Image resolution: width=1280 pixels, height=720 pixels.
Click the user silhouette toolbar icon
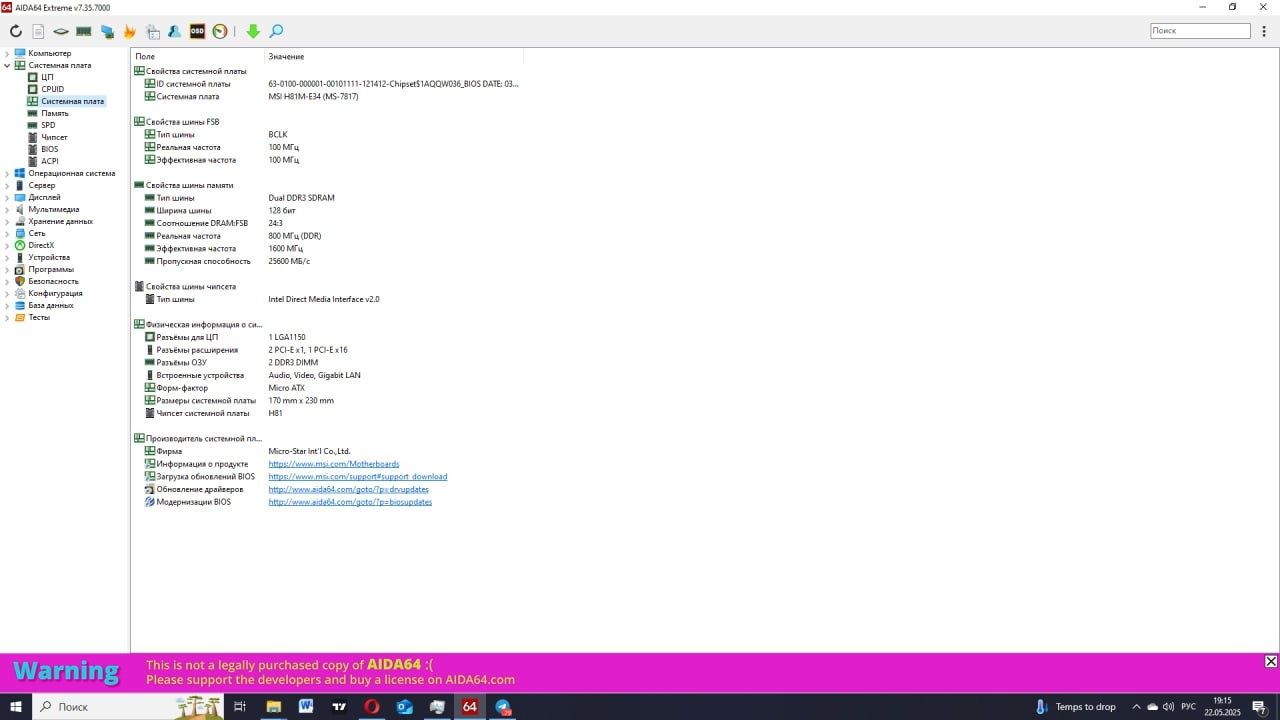tap(174, 32)
